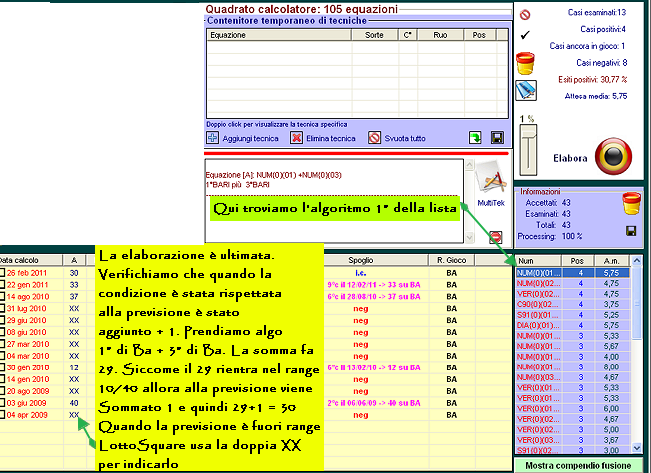Tick the checkbox for 14 ago 2010
This screenshot has width=651, height=473.
pyautogui.click(x=2, y=297)
